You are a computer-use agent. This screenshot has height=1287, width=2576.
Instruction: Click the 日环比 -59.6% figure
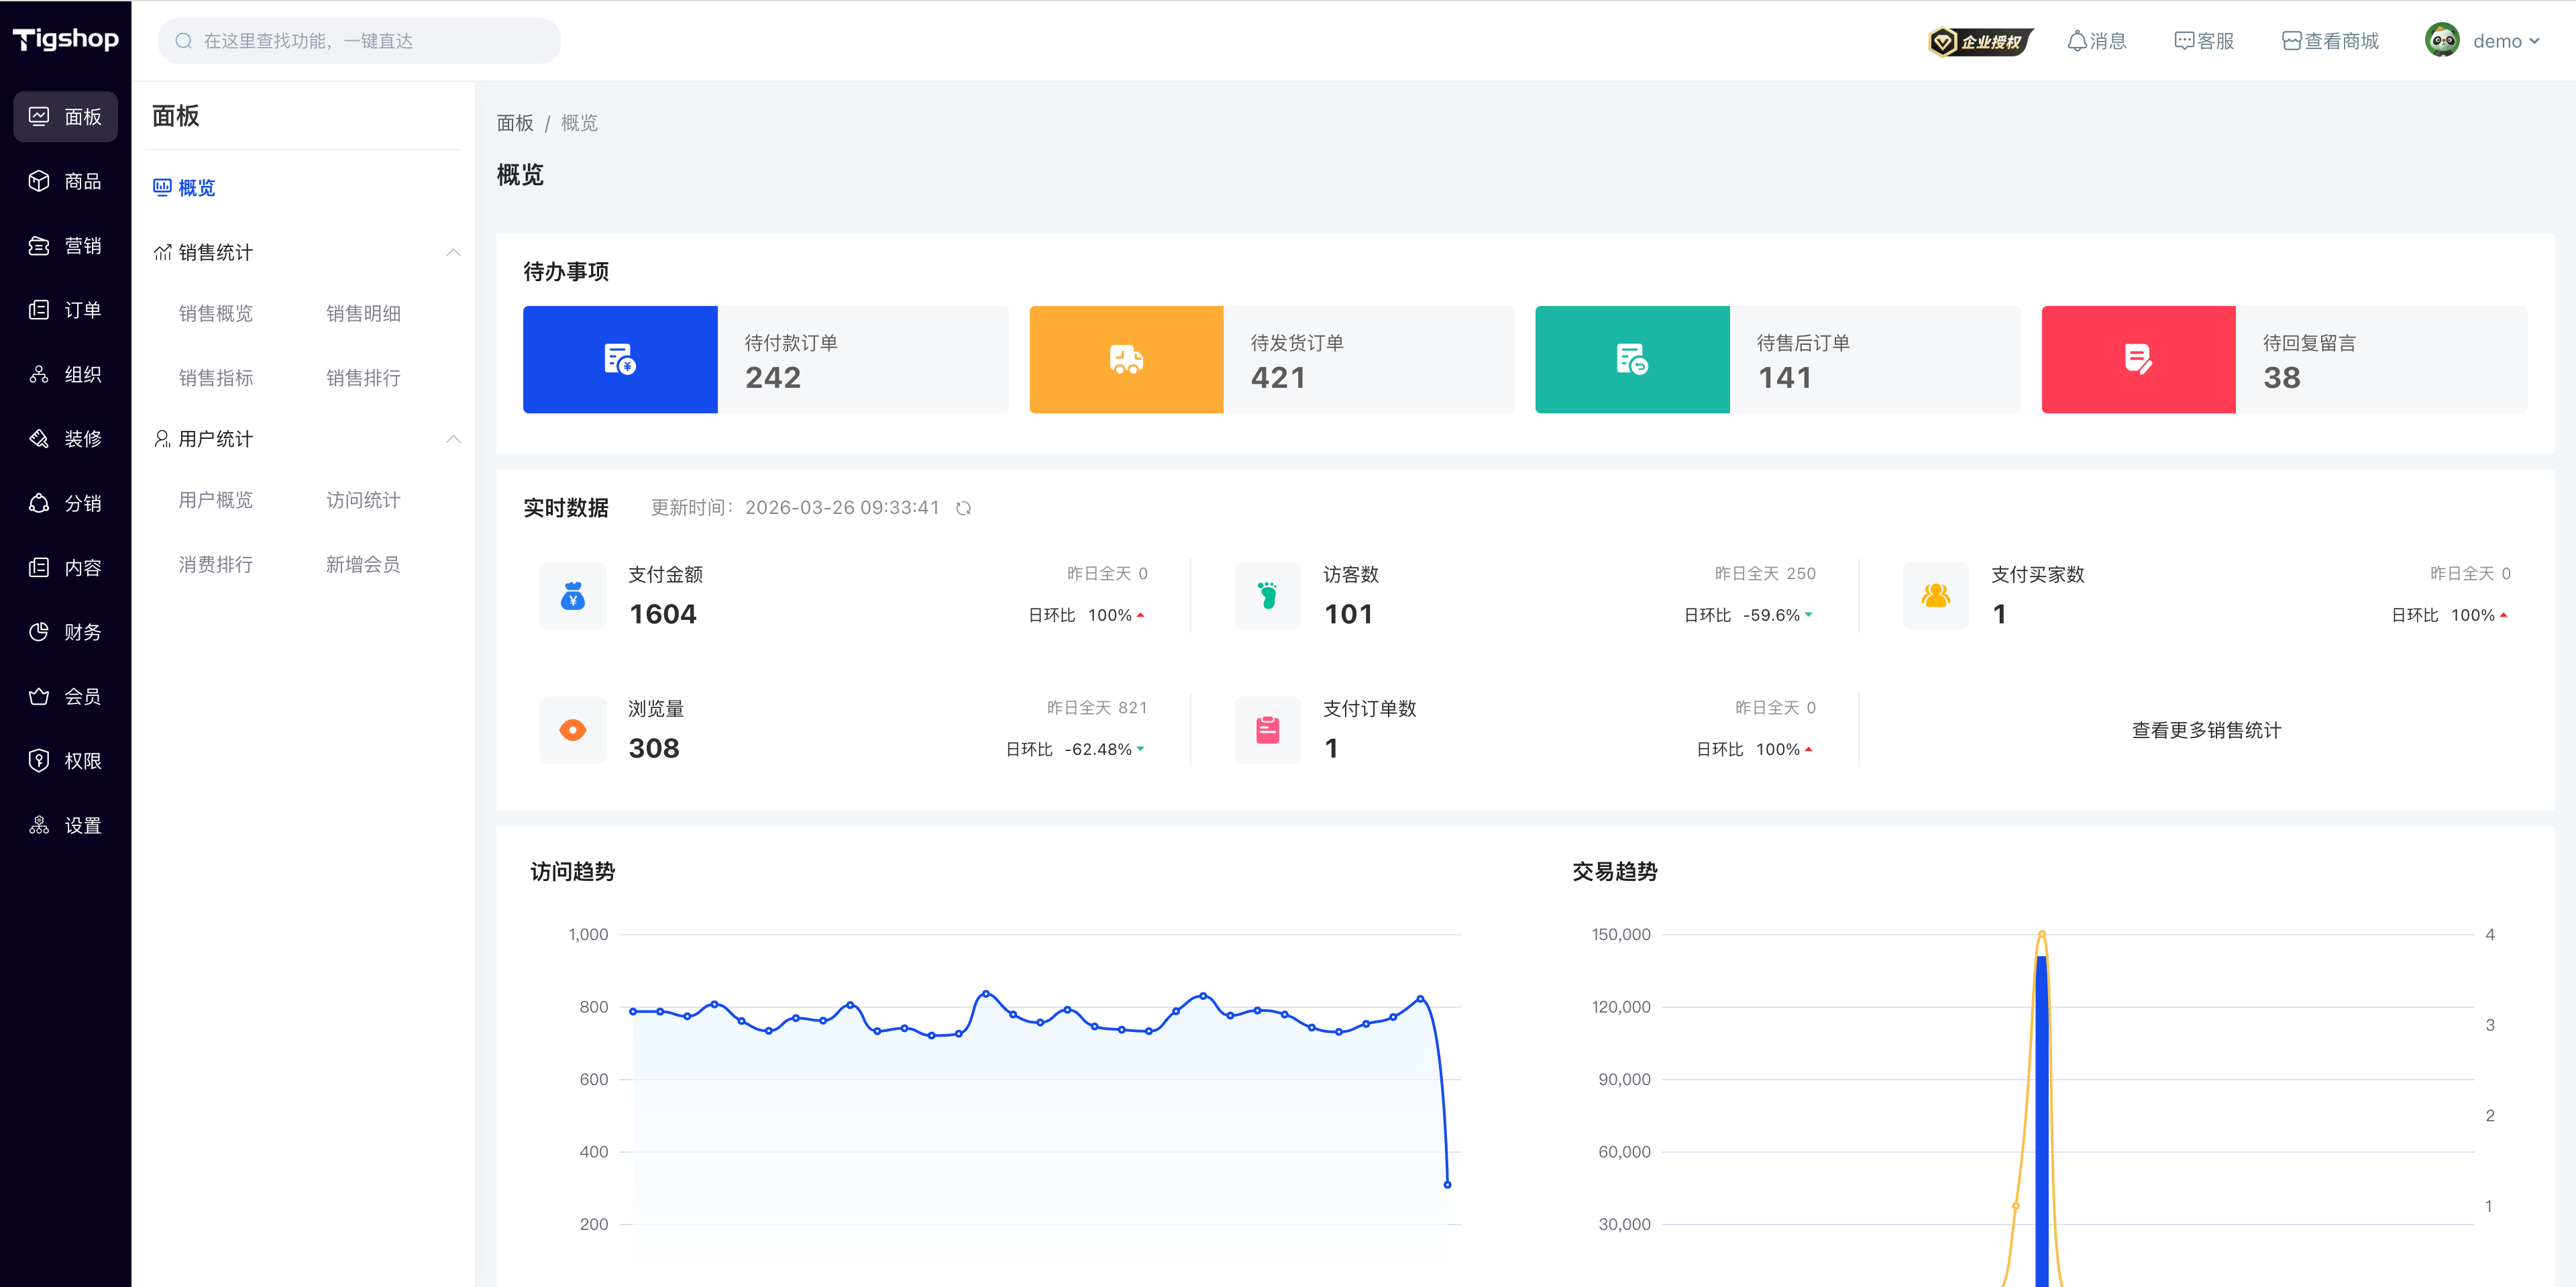(1748, 615)
